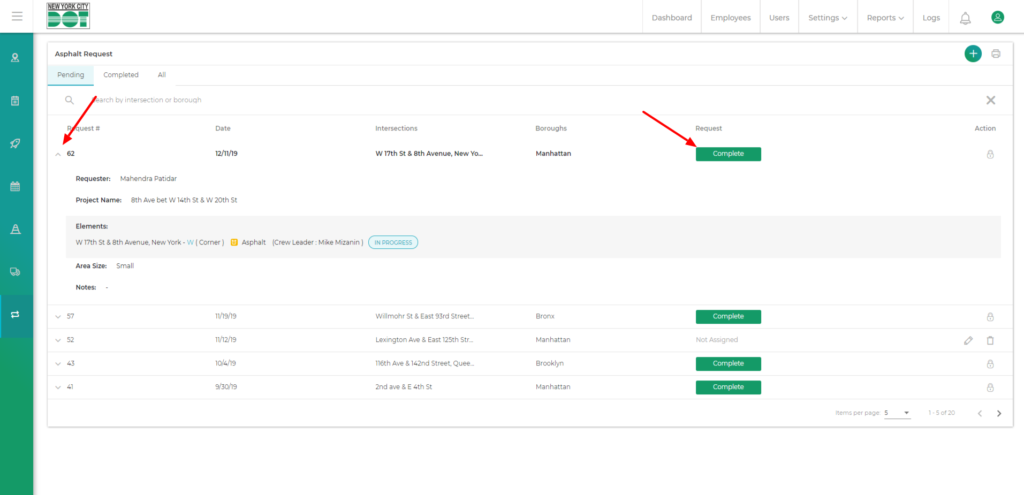Go to next page of results
1024x495 pixels.
tap(998, 413)
